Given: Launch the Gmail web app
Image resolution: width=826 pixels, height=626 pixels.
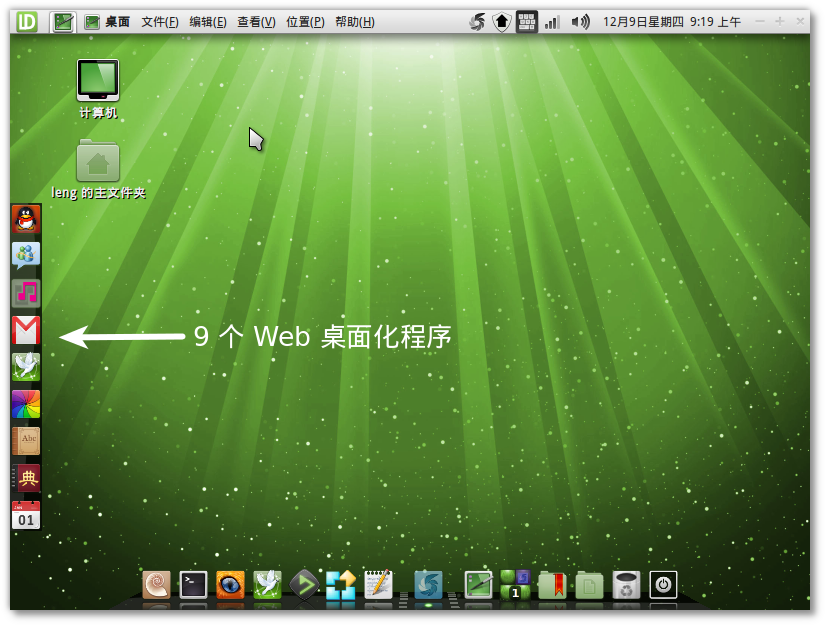Looking at the screenshot, I should pyautogui.click(x=26, y=330).
